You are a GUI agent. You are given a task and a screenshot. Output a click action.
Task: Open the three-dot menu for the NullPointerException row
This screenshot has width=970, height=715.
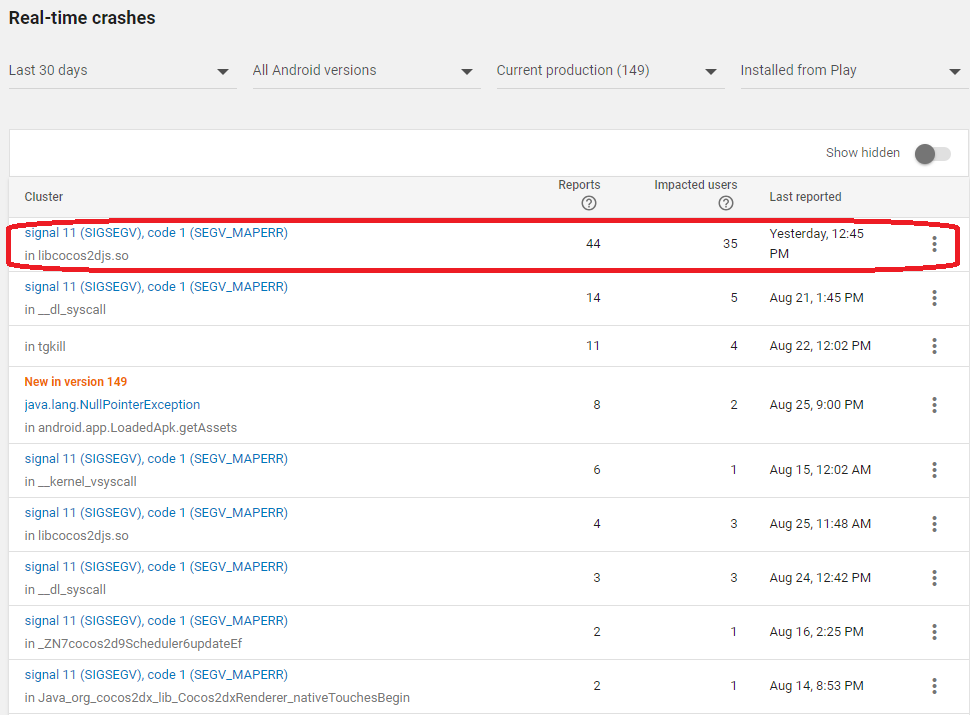(934, 405)
